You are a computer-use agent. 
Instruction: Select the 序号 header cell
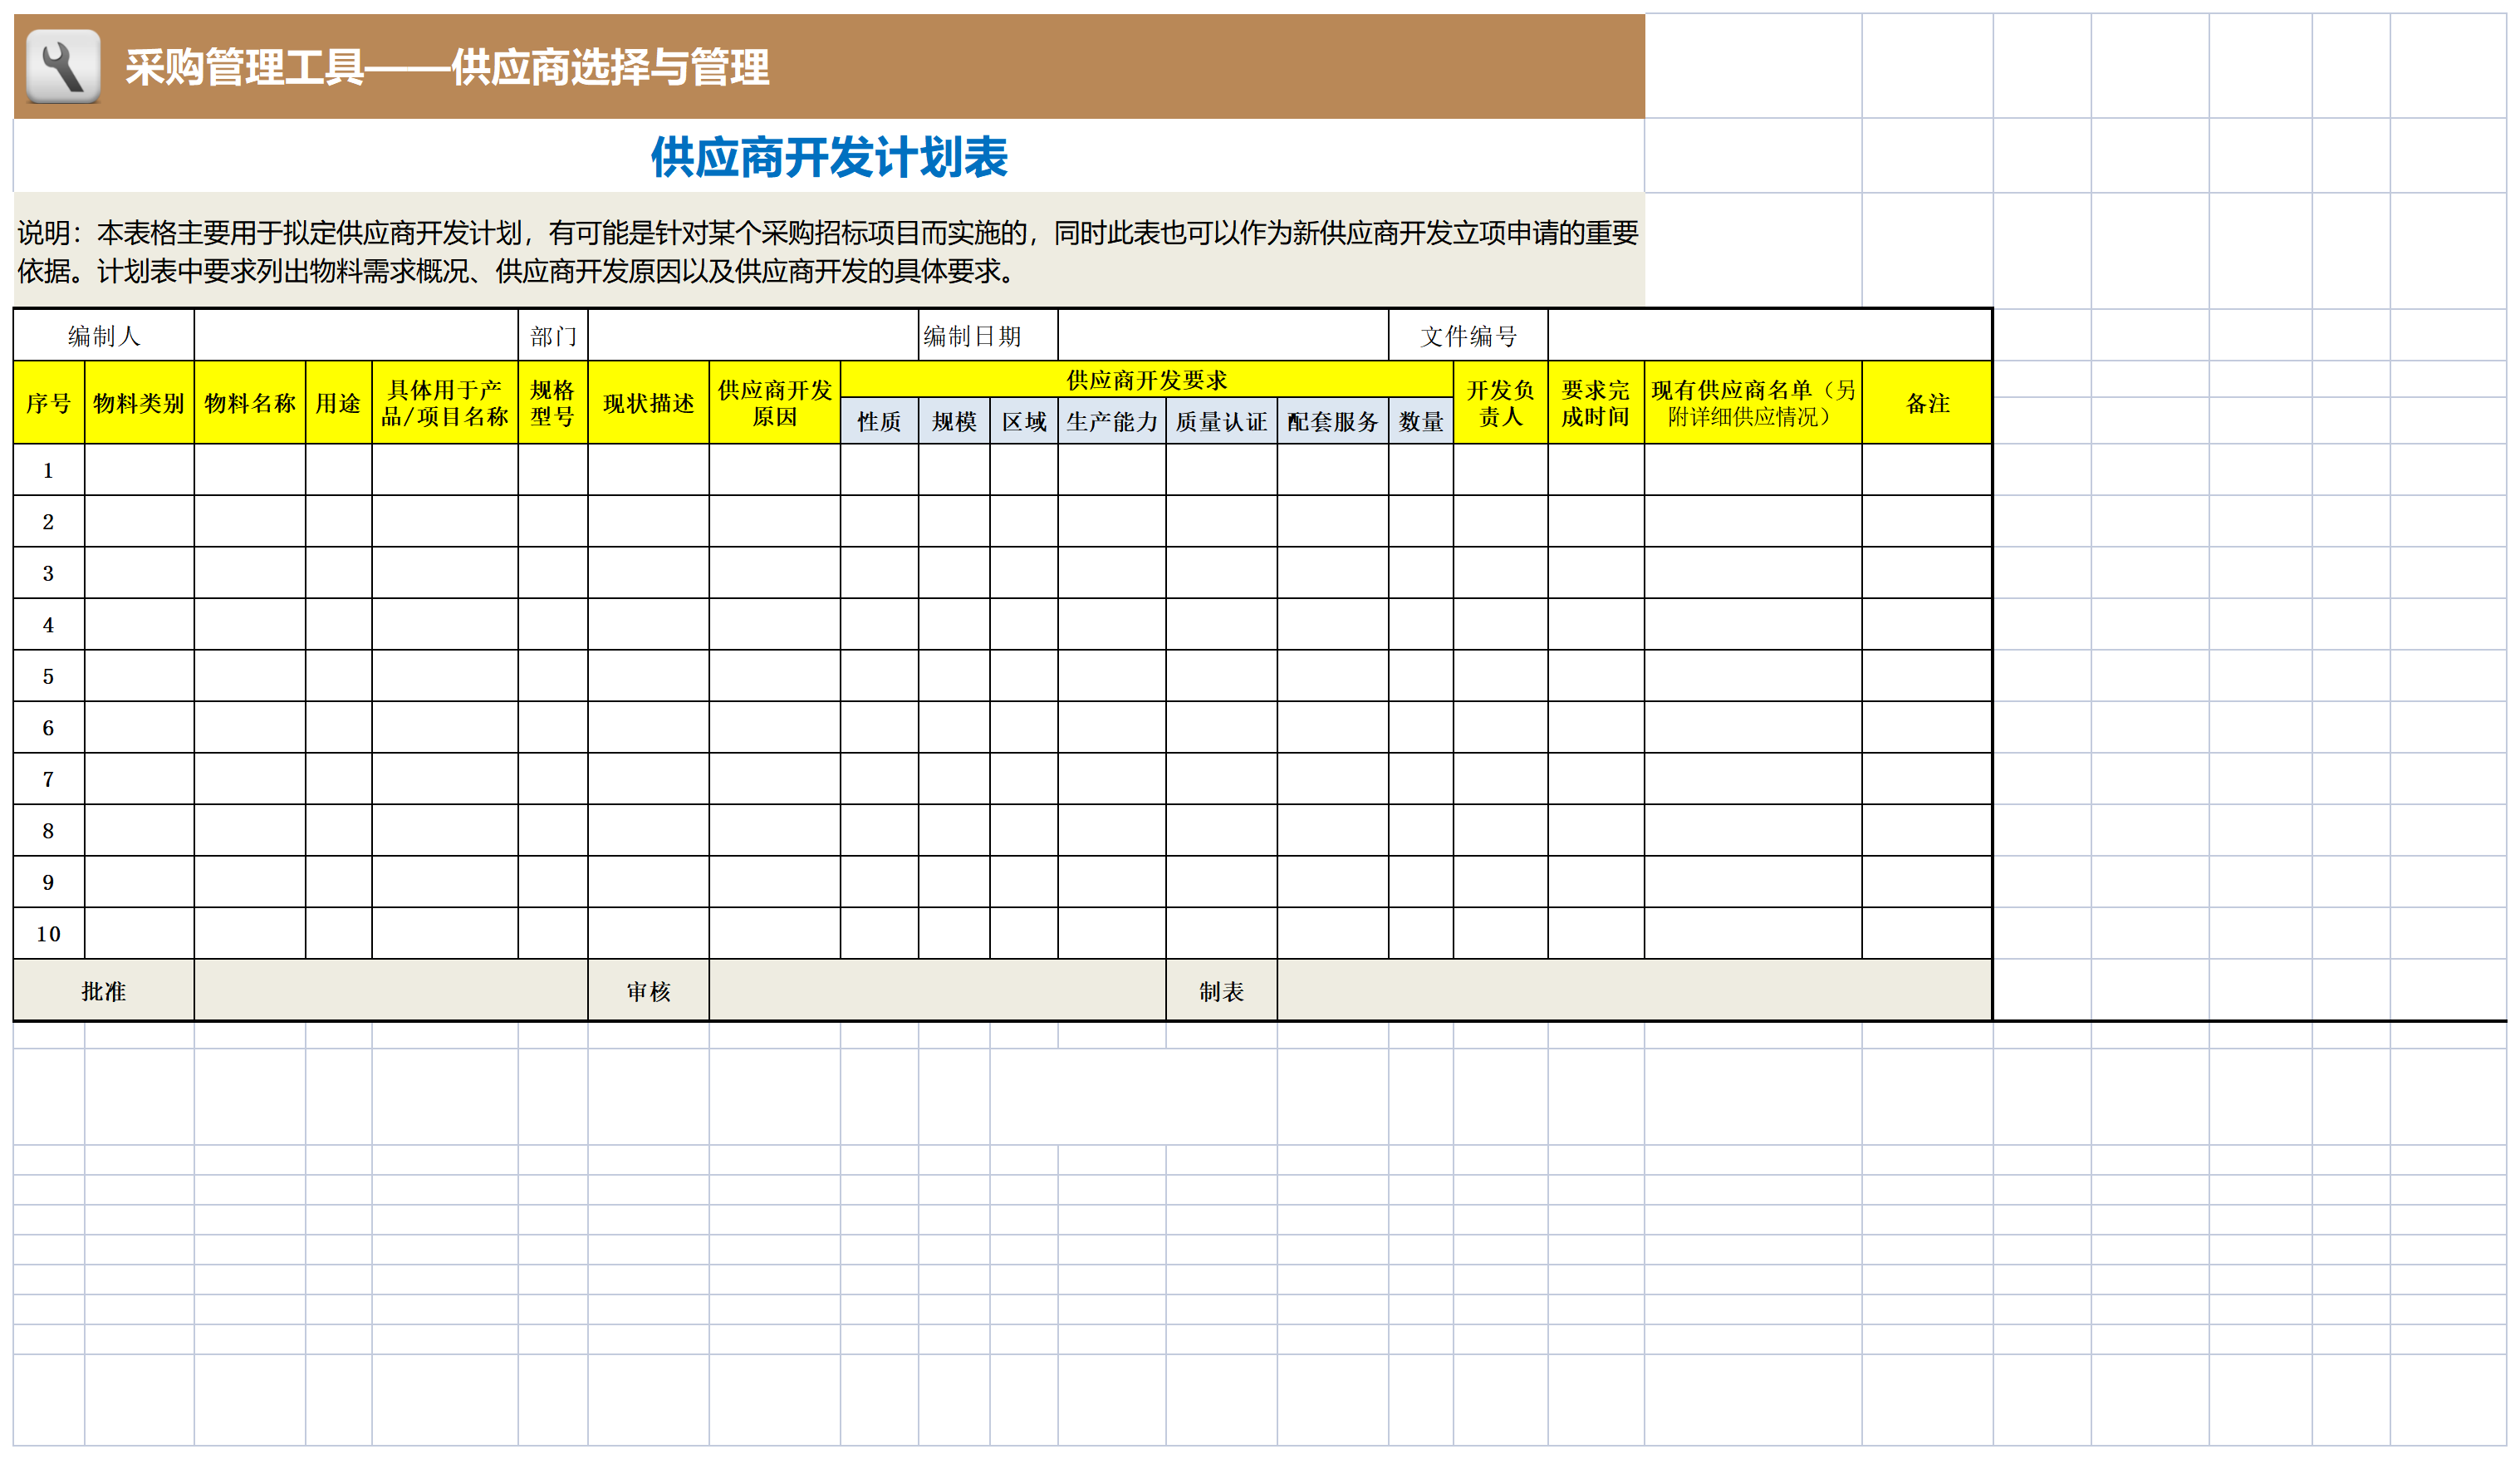tap(49, 403)
